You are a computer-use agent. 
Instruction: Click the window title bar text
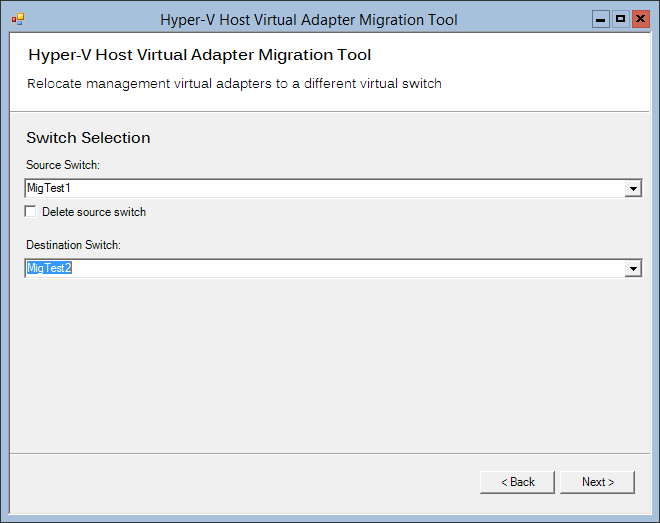[309, 20]
